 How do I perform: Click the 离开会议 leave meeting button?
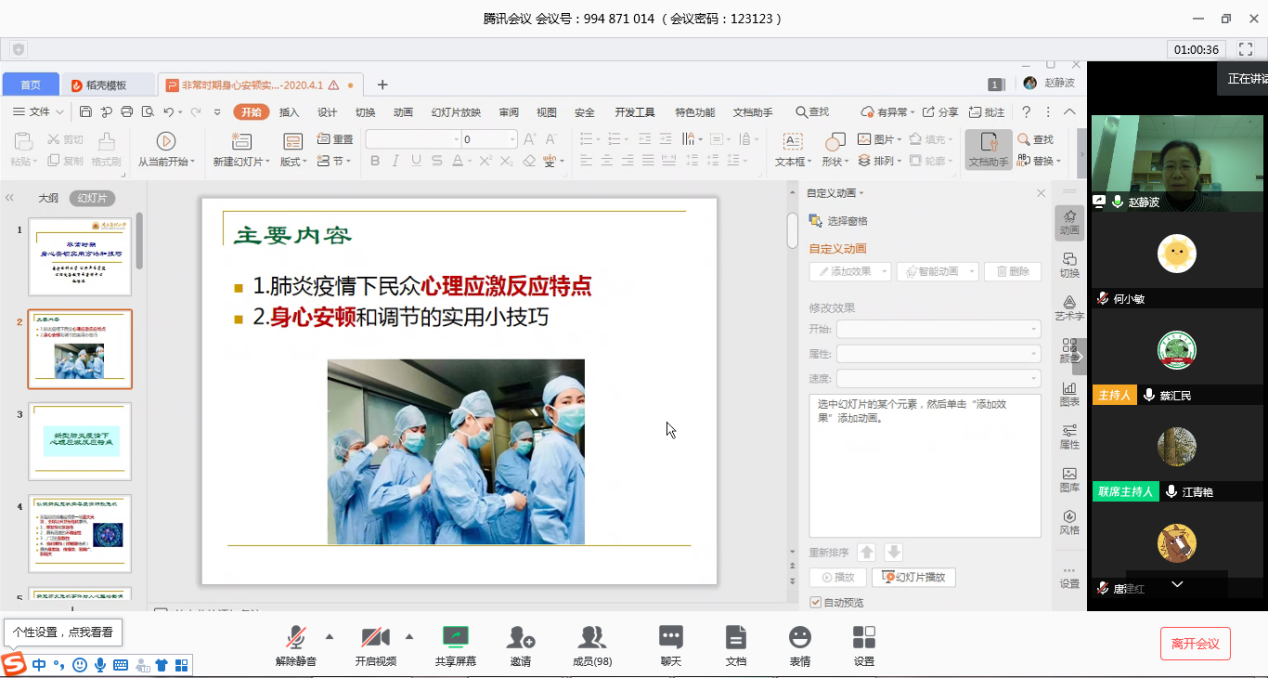coord(1195,643)
